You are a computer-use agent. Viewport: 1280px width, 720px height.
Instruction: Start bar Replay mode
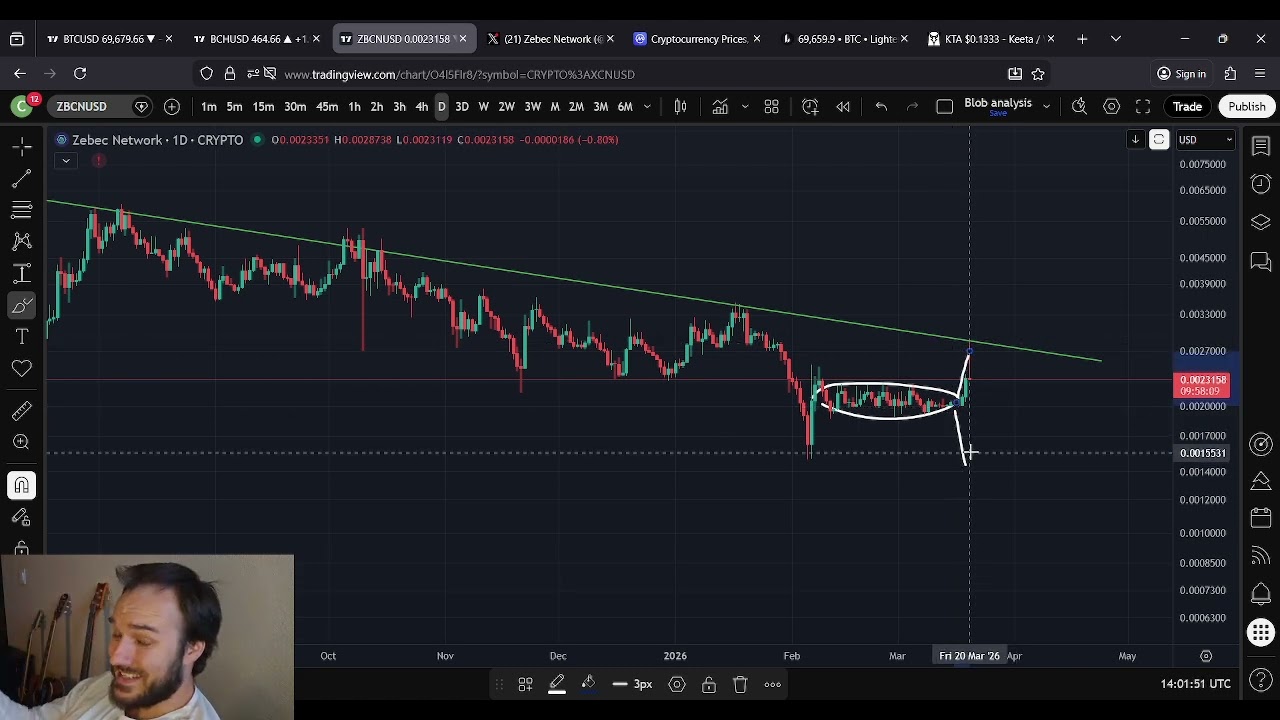[843, 106]
